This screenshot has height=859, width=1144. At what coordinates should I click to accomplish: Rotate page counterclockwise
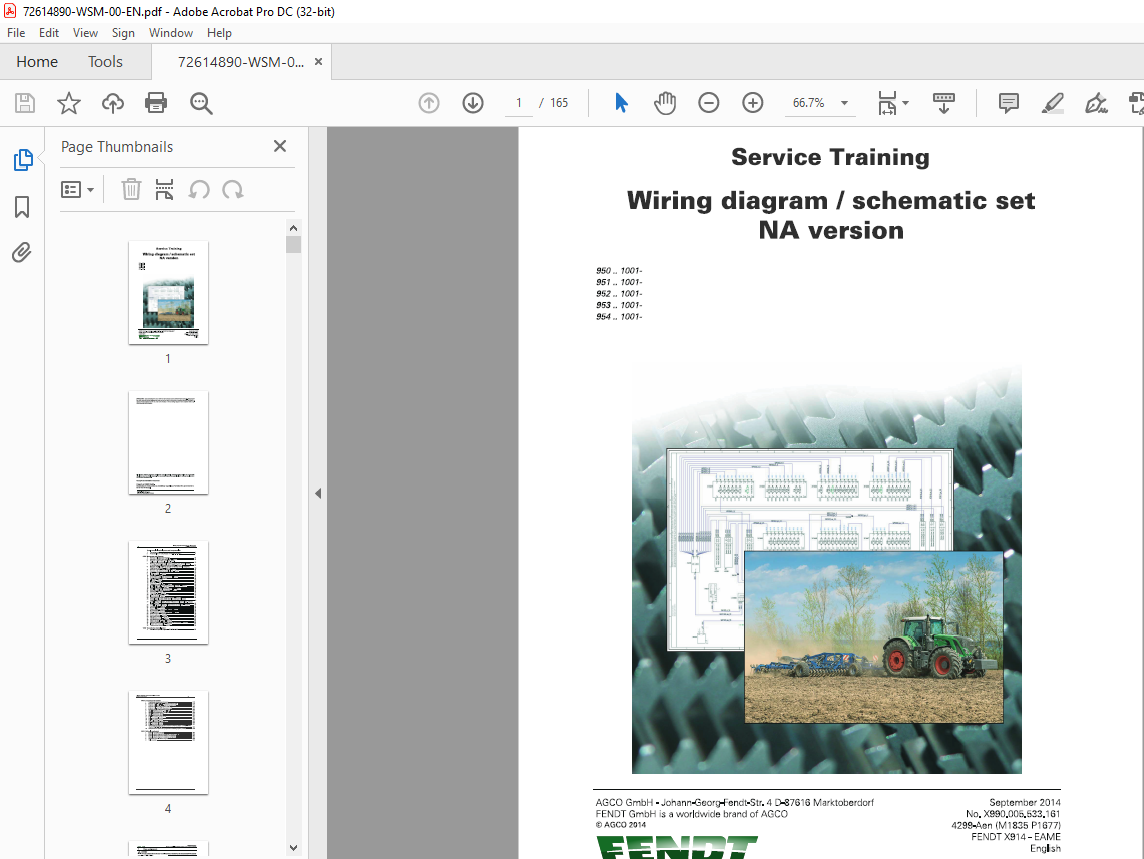coord(198,190)
